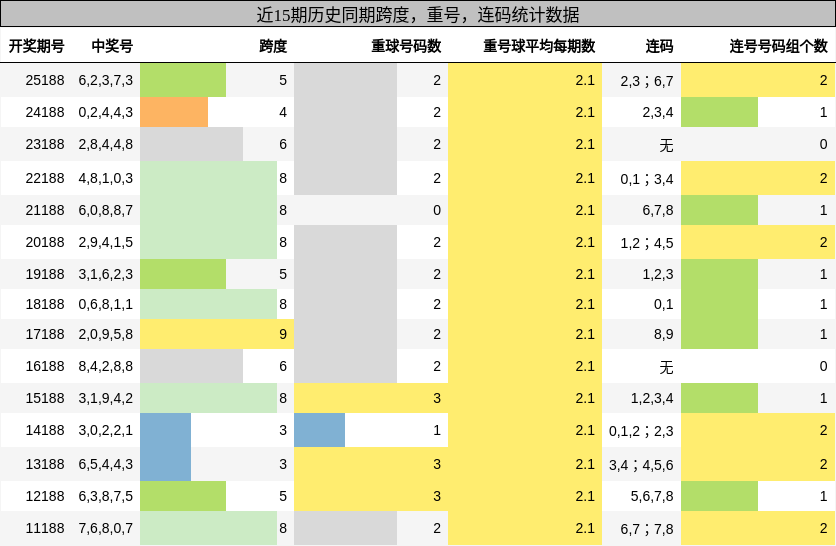Click issue number 18188
This screenshot has height=546, width=836.
[45, 304]
